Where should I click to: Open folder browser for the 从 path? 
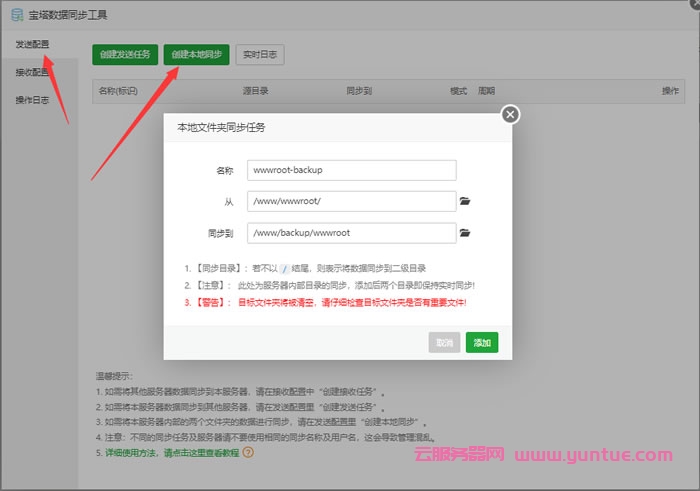coord(465,201)
